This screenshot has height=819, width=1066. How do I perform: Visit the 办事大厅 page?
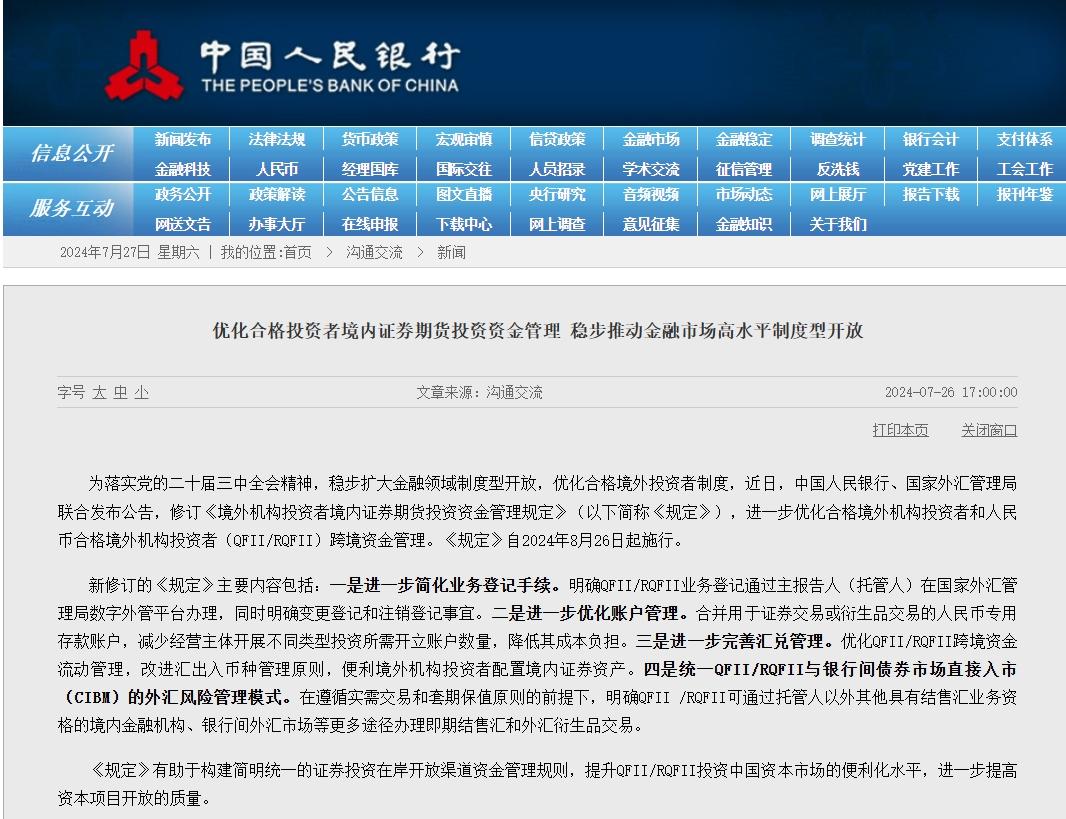tap(276, 224)
